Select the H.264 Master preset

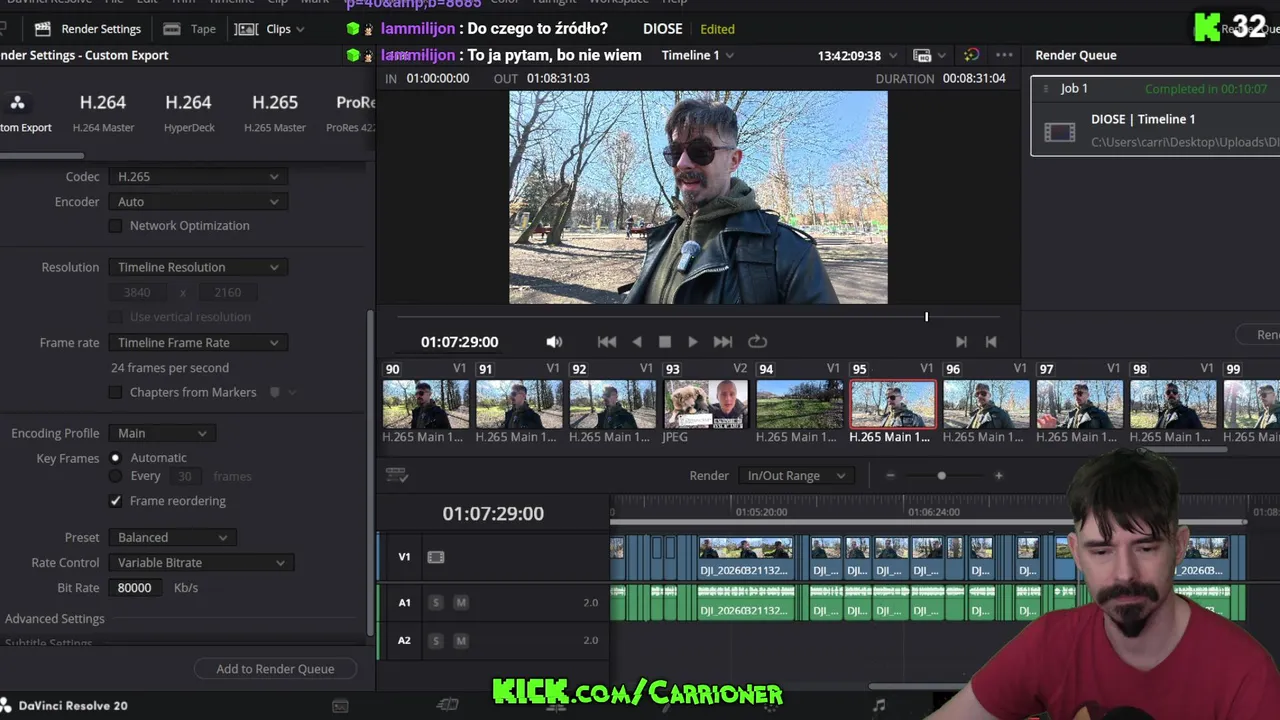click(x=103, y=112)
